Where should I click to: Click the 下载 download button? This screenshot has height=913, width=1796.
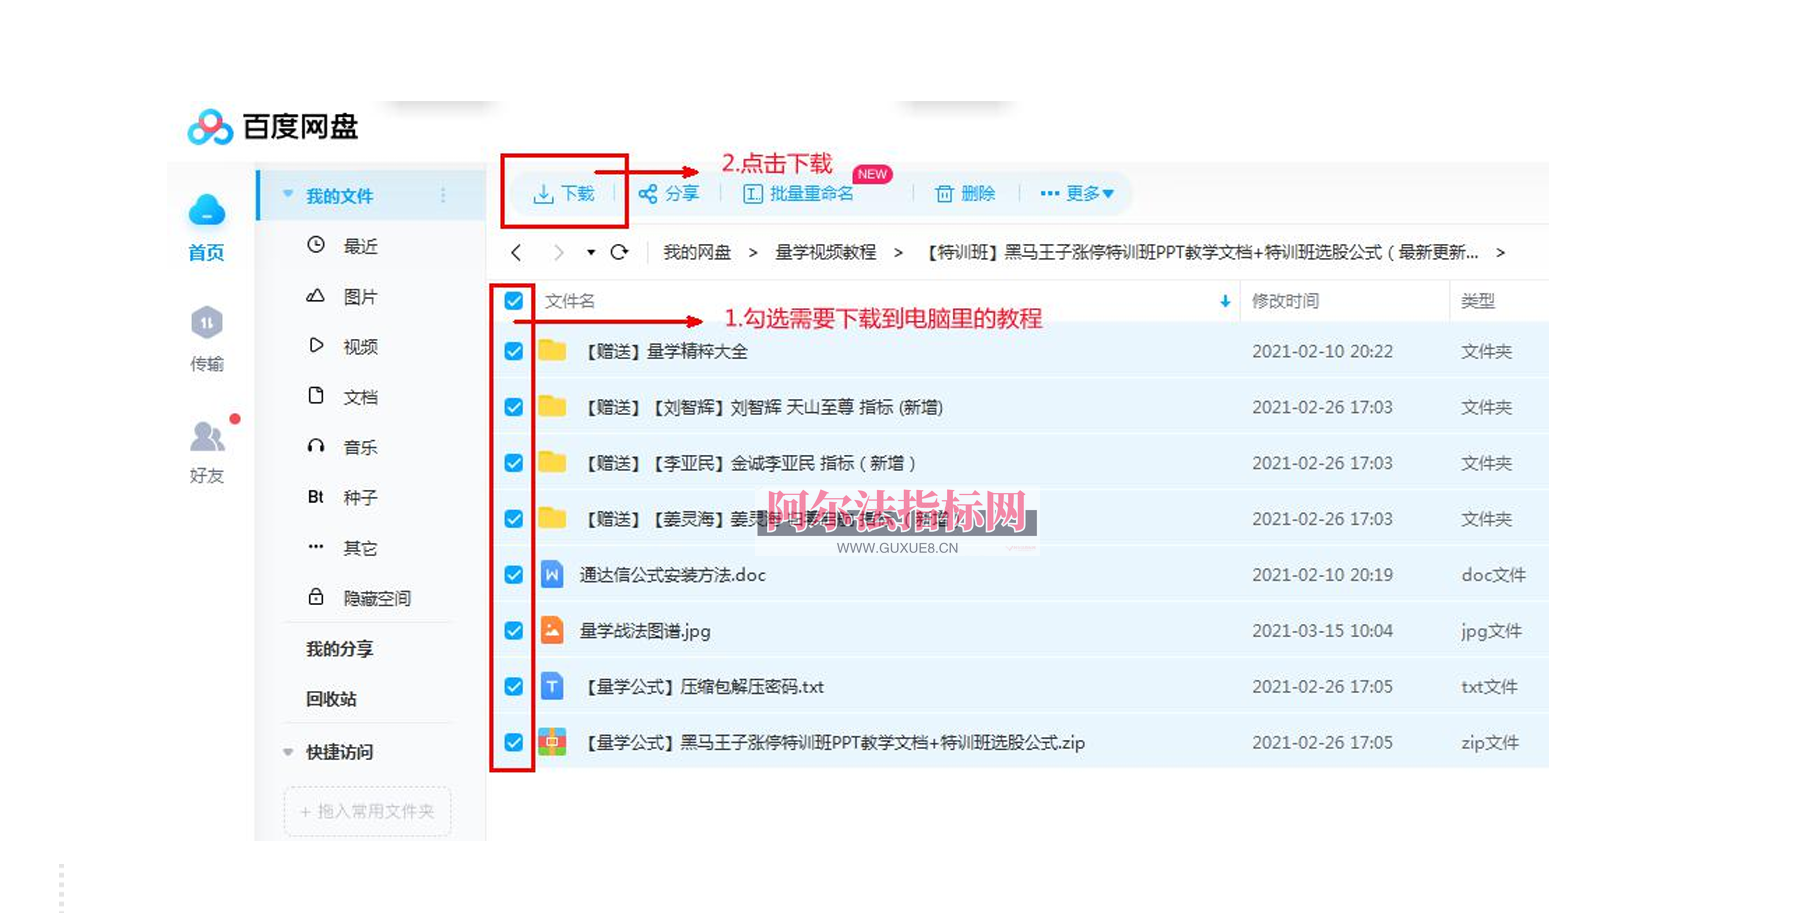click(x=565, y=193)
